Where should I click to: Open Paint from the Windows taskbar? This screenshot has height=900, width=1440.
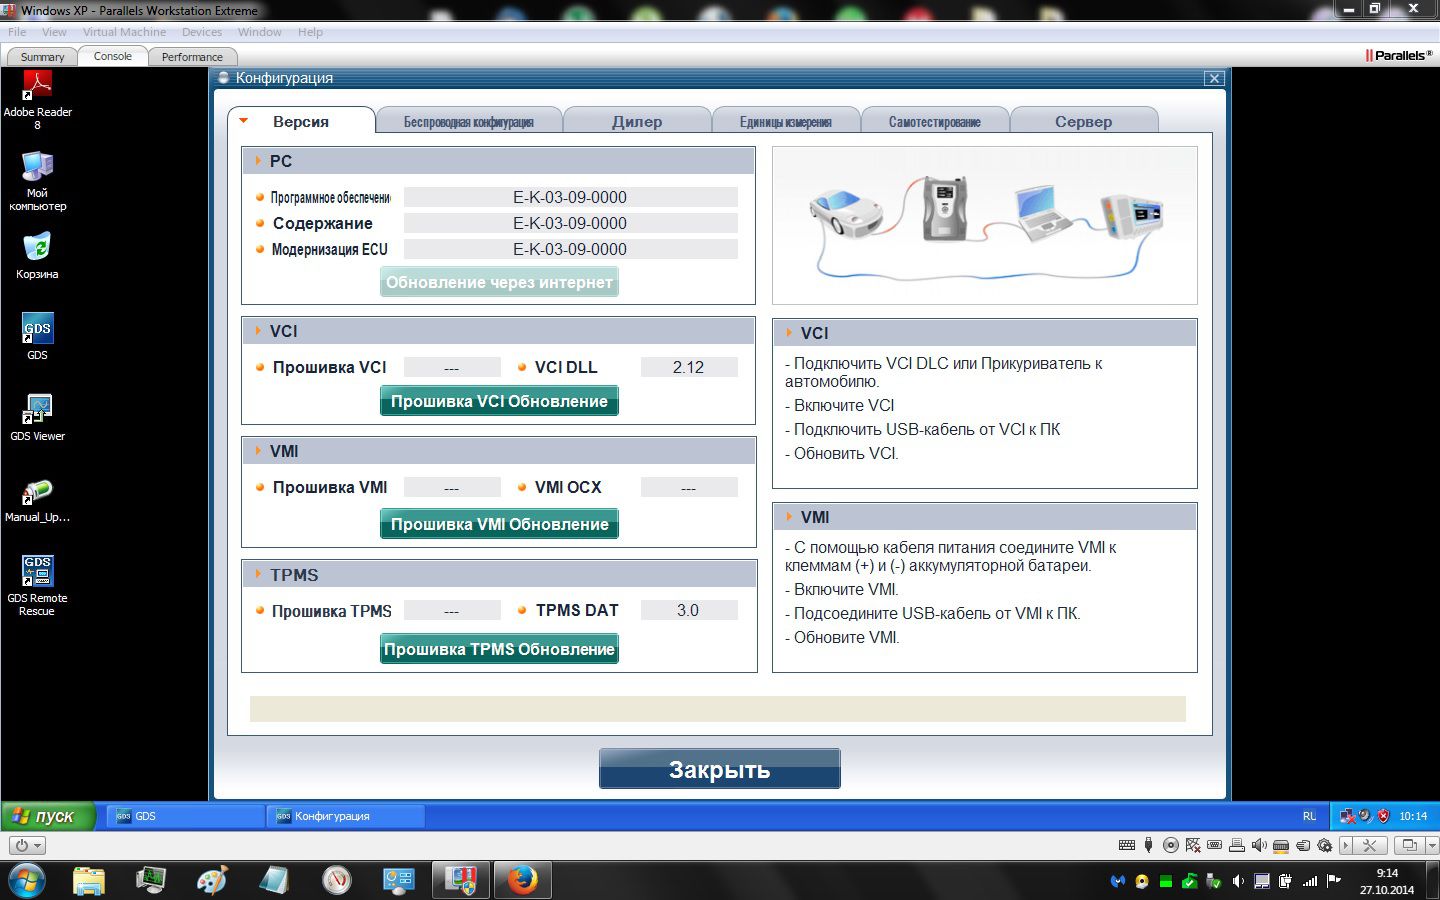point(212,880)
